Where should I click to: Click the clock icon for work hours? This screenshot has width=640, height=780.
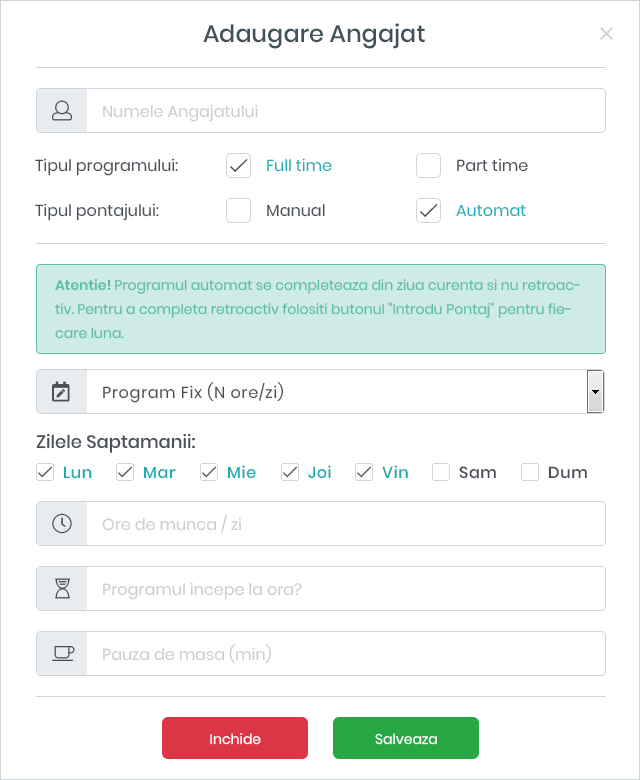click(x=62, y=524)
